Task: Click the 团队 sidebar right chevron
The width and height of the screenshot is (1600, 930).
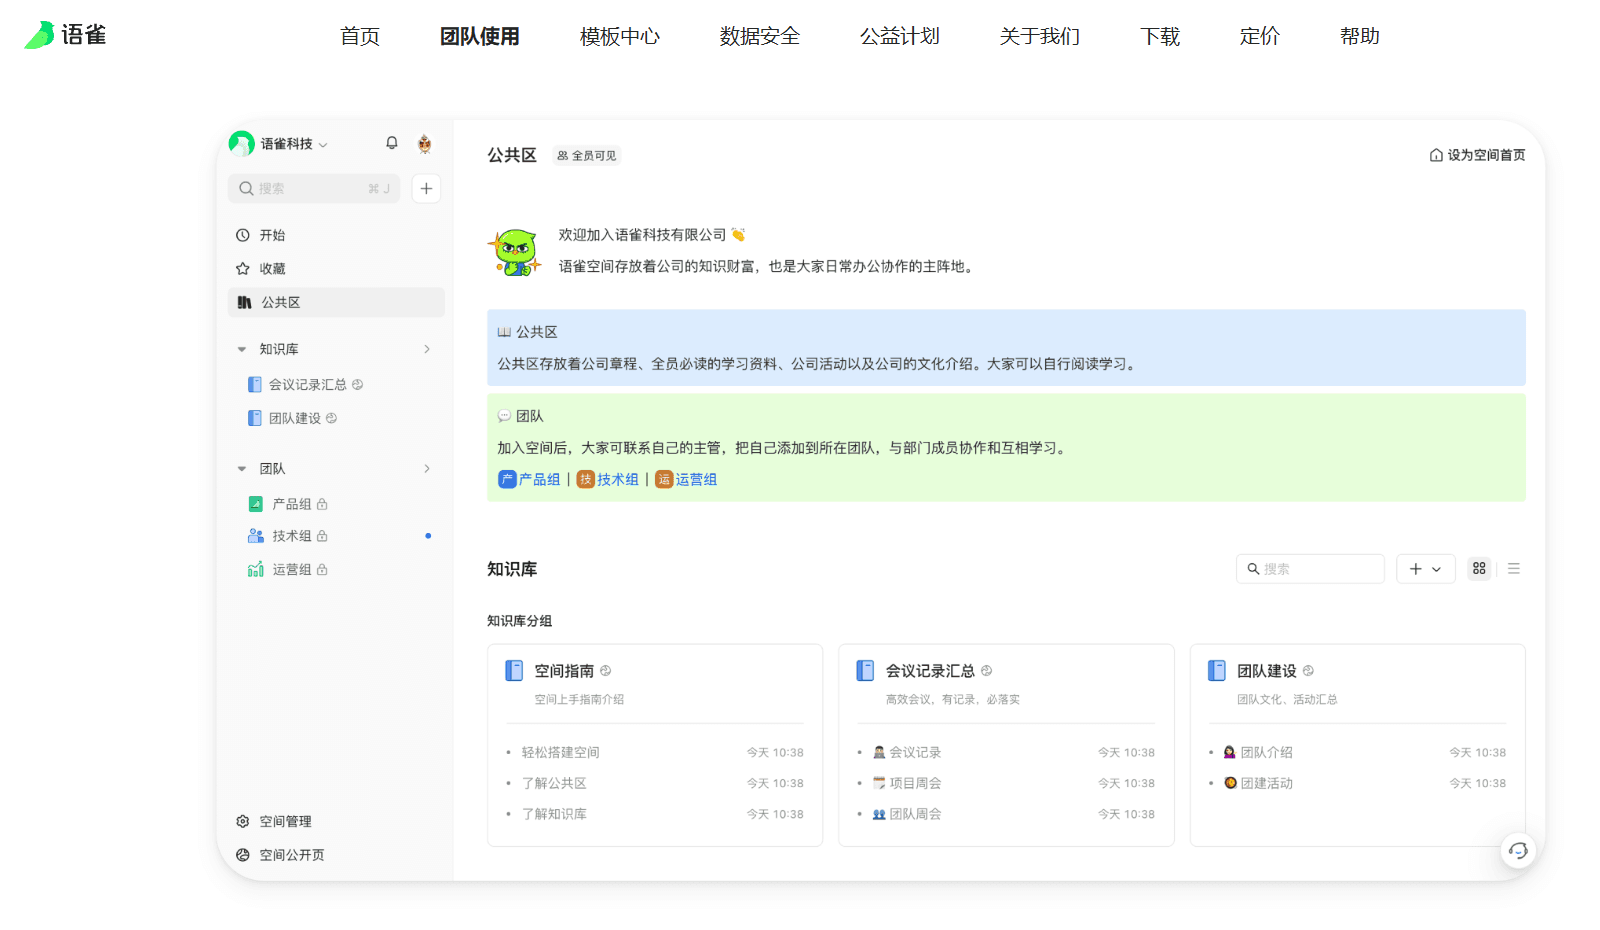Action: [x=427, y=468]
